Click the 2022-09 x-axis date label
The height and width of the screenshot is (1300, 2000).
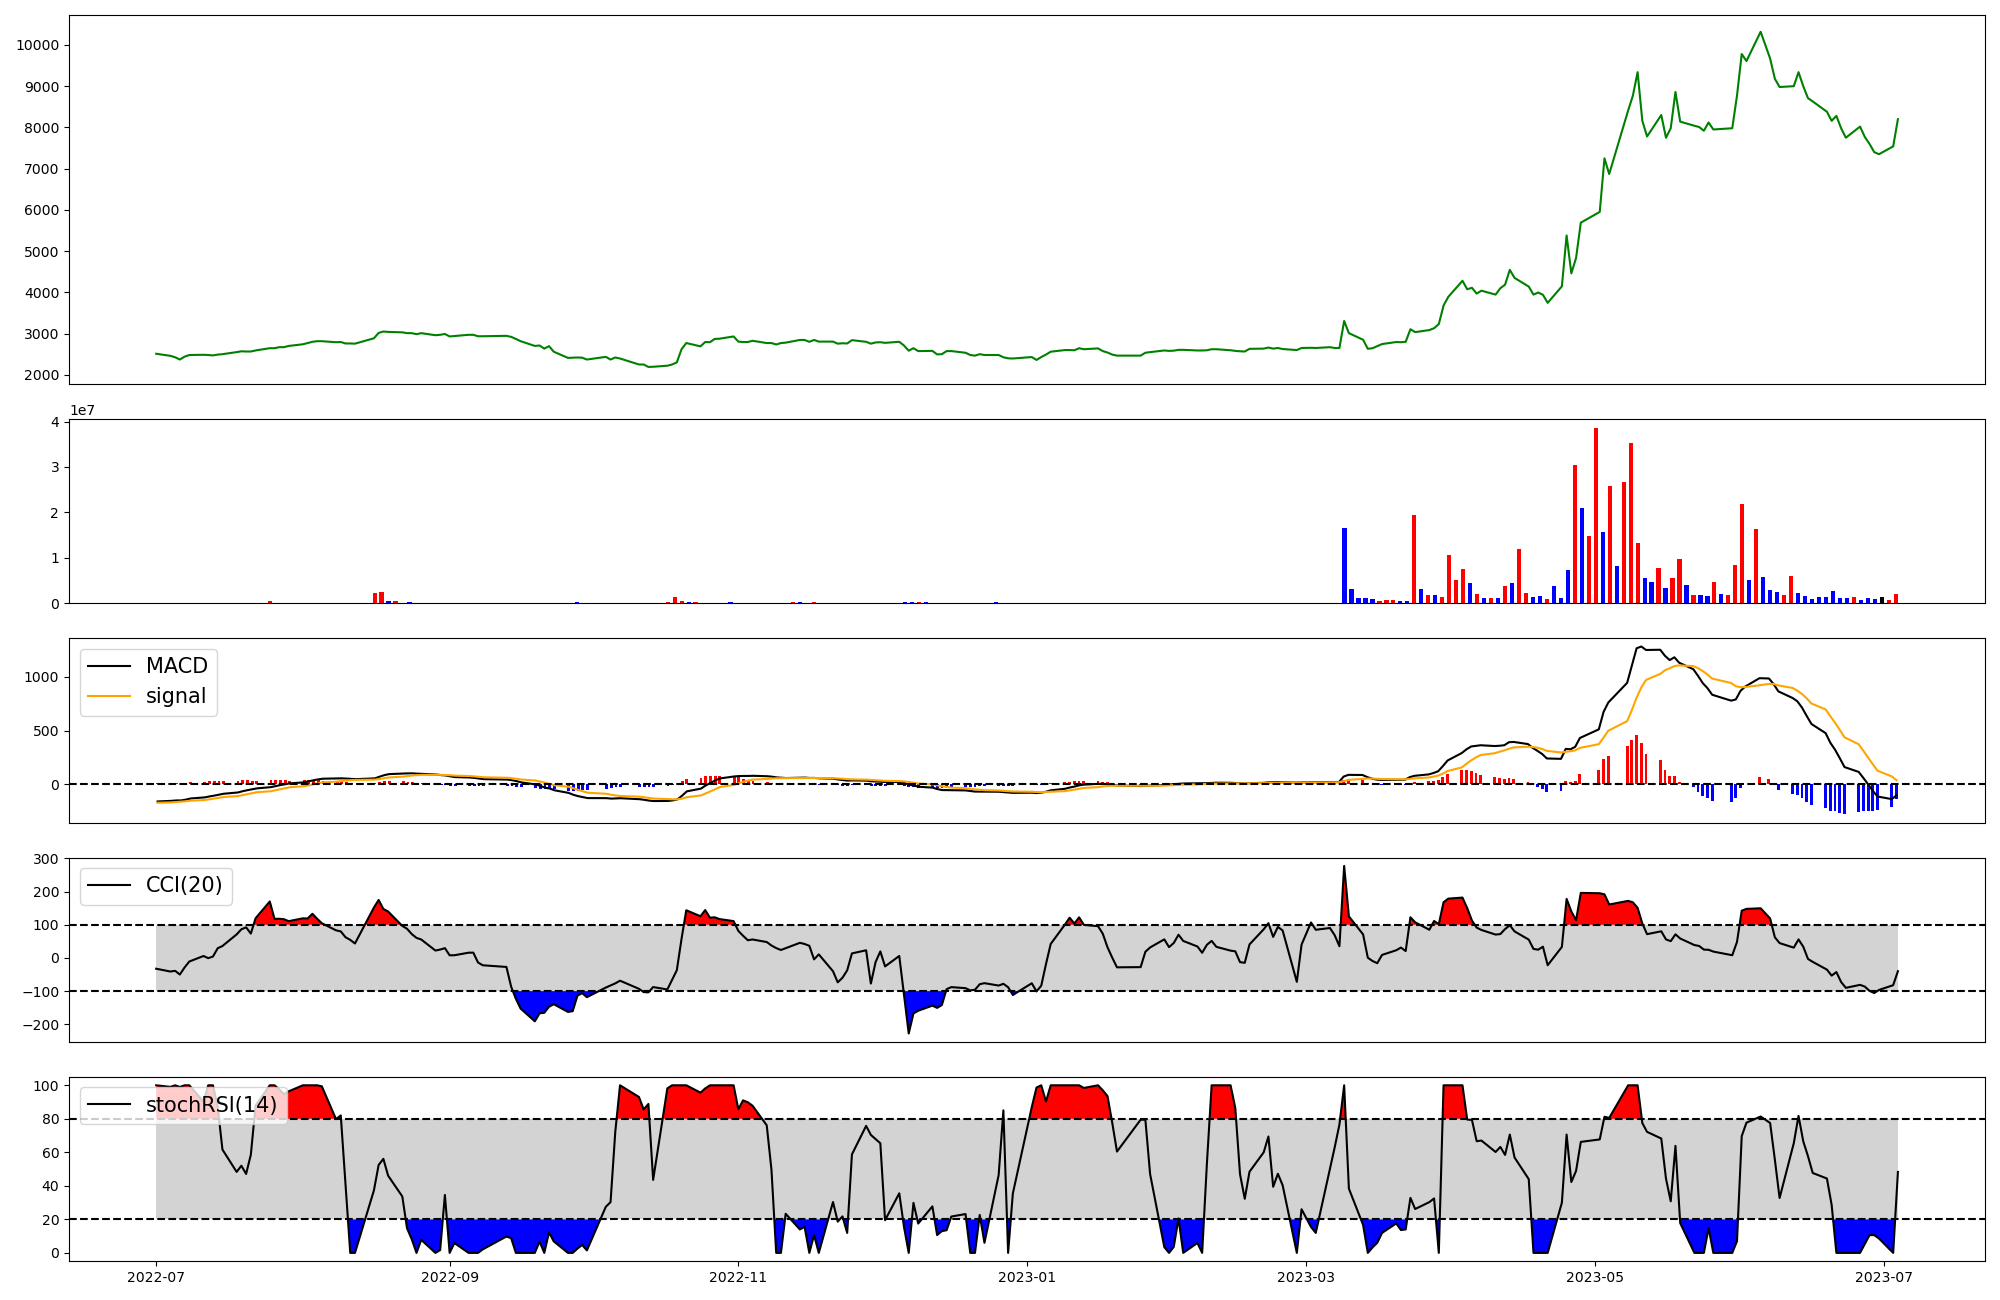(x=450, y=1277)
